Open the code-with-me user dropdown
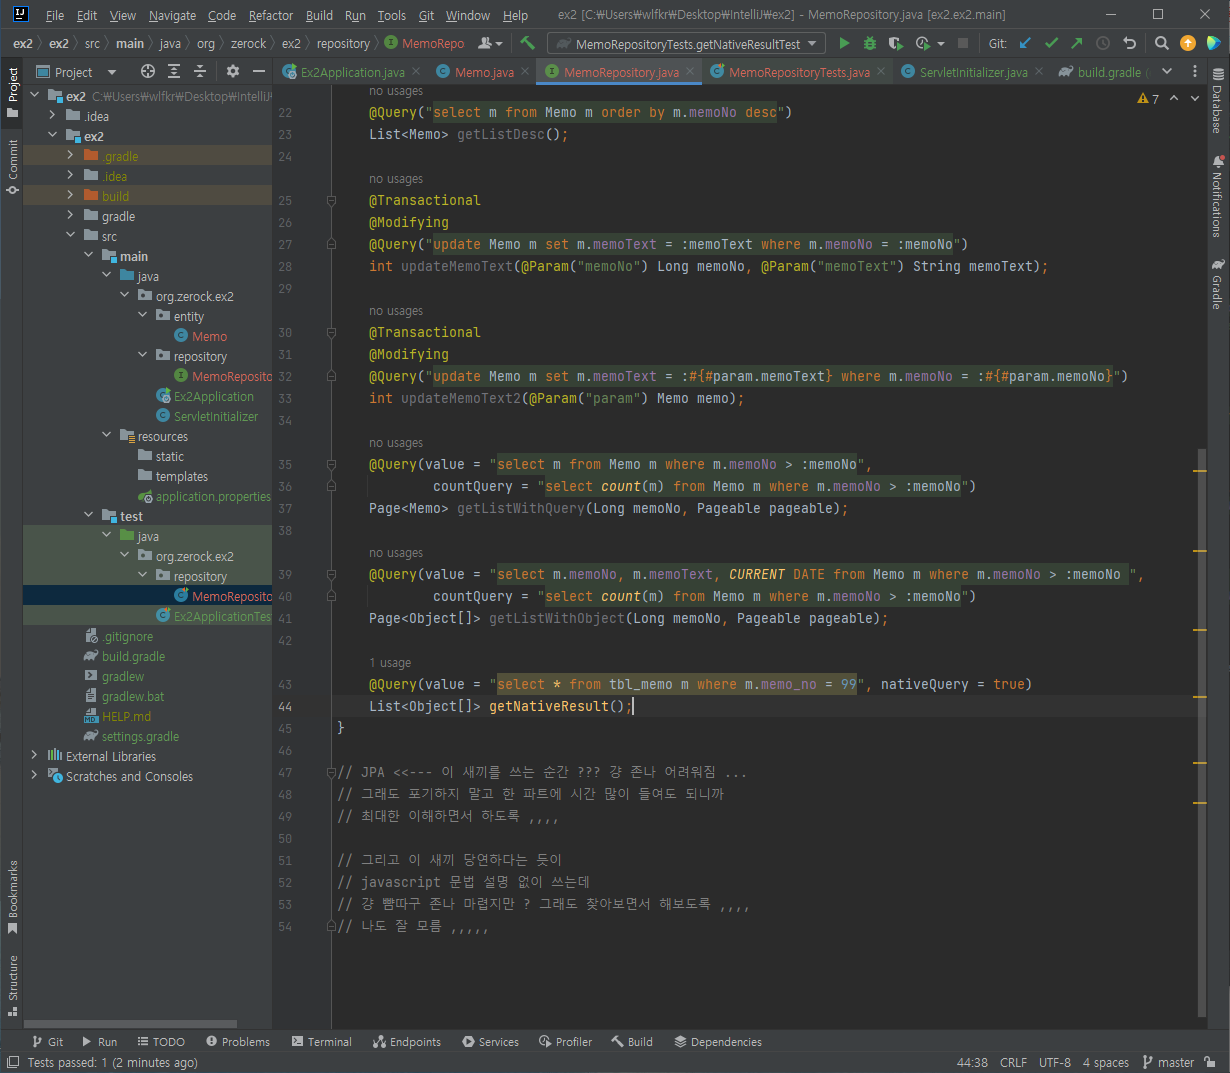 tap(490, 43)
